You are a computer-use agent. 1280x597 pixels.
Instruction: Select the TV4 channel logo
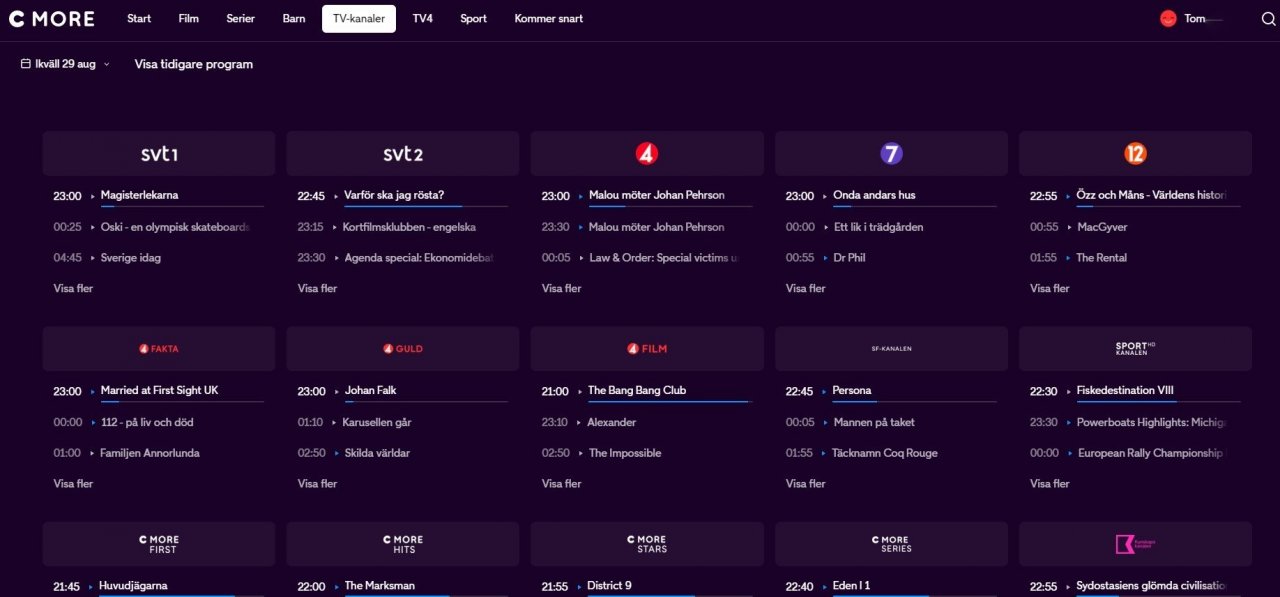[x=647, y=154]
